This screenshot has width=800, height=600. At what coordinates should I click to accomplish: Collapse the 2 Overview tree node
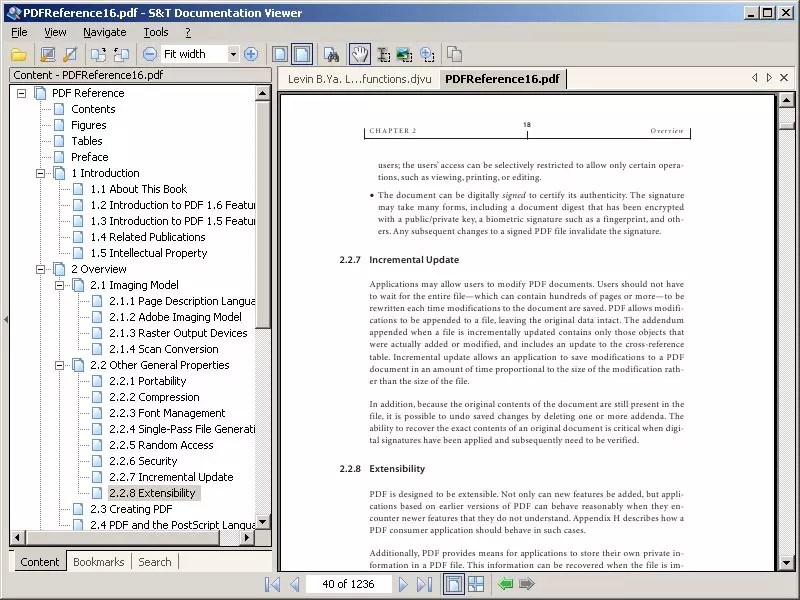tap(40, 269)
